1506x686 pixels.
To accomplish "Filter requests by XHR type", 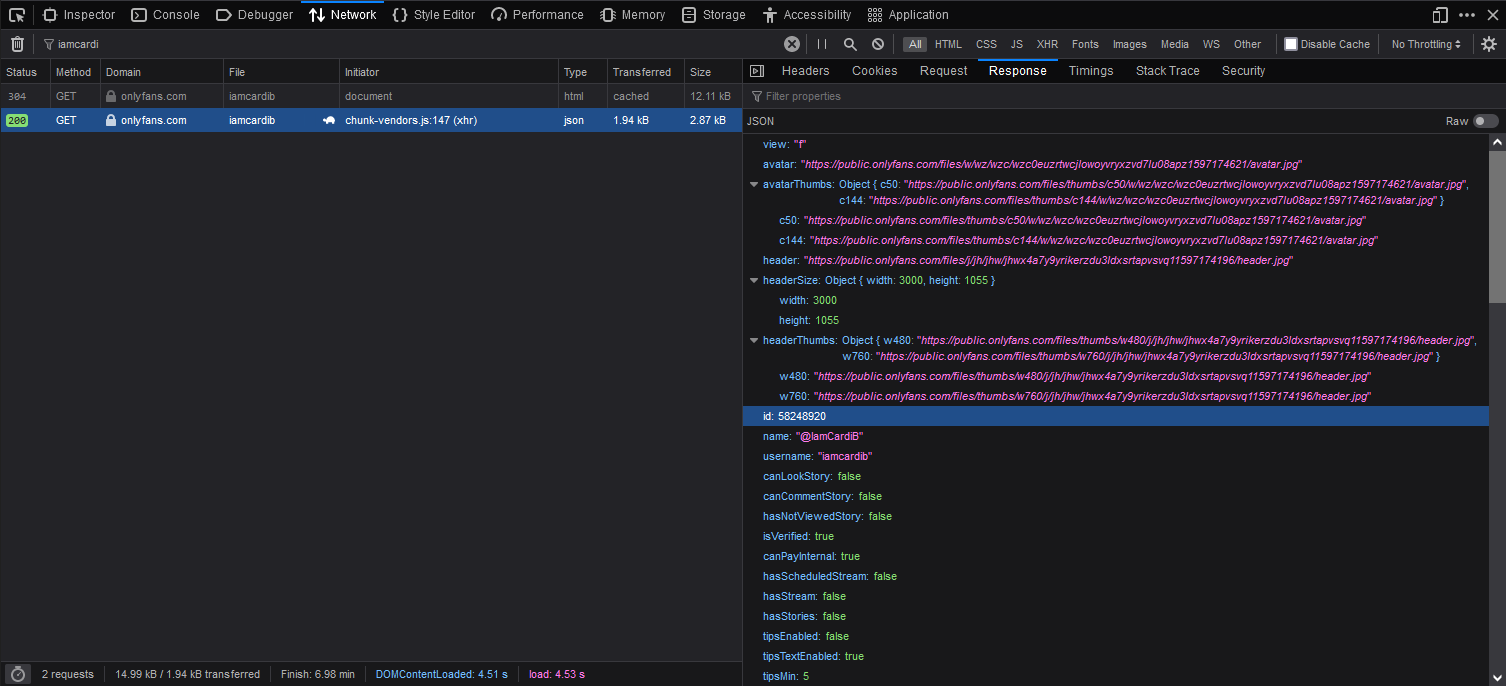I will pos(1047,44).
